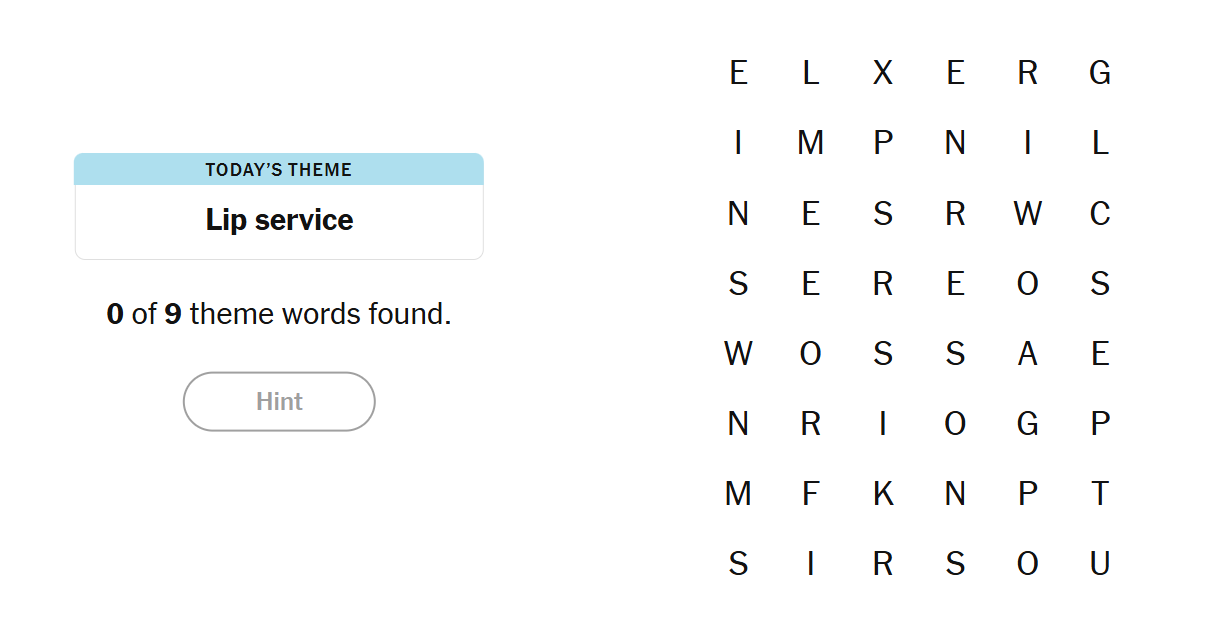Choose the letter F tile

click(x=811, y=494)
